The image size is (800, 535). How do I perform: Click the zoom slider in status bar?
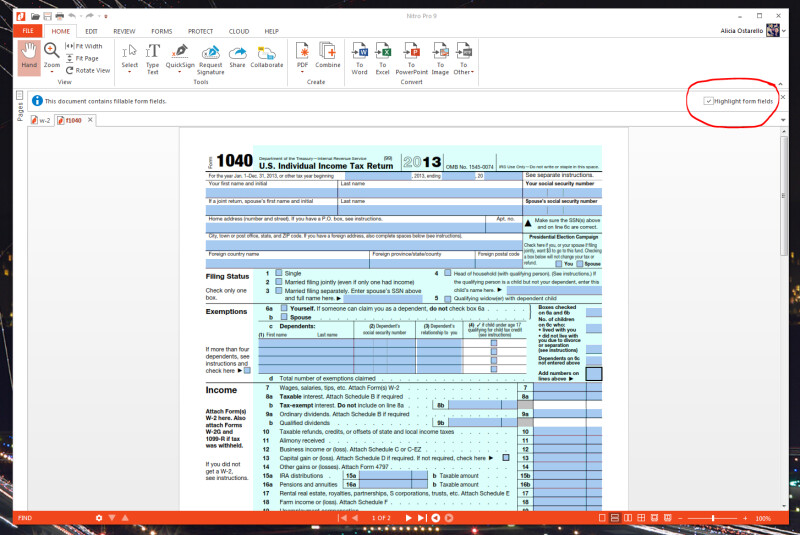713,518
